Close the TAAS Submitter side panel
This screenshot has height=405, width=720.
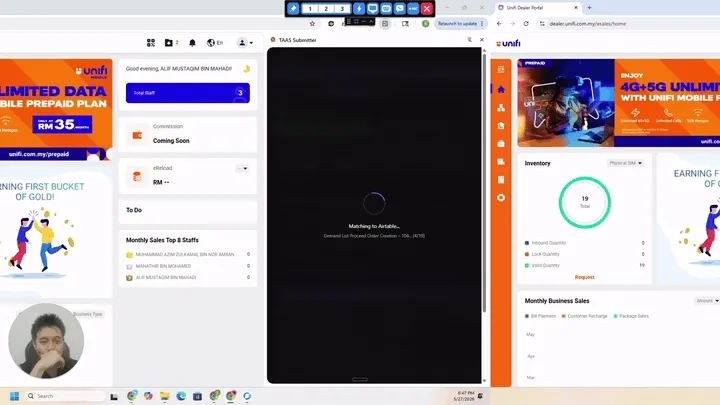482,40
